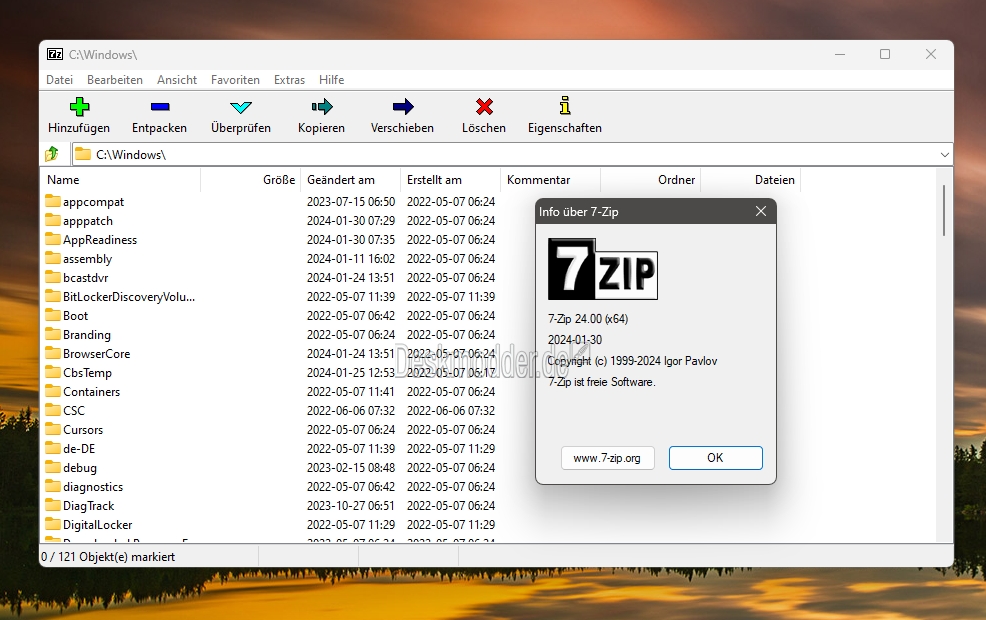Select the Boot folder icon
This screenshot has width=986, height=620.
(53, 315)
